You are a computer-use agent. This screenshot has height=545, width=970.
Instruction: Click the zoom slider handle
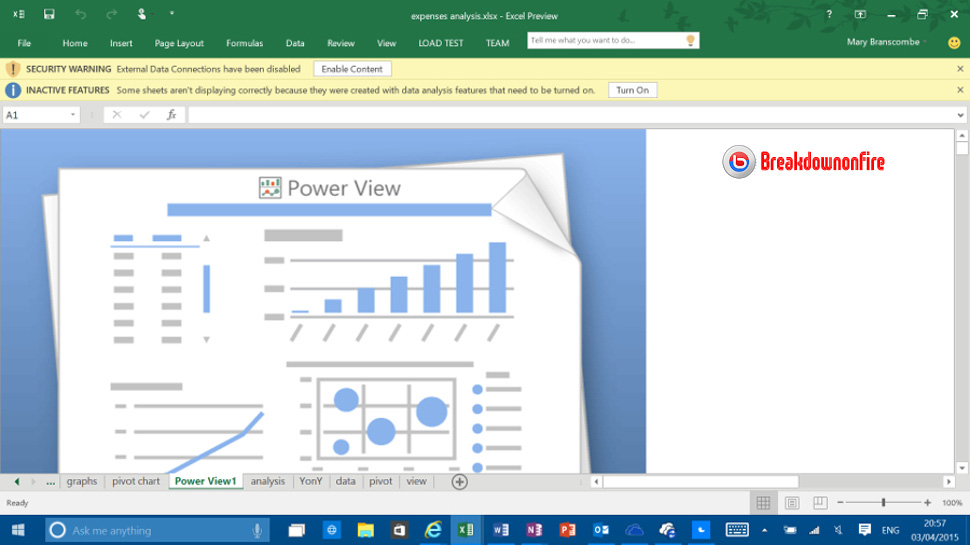(x=883, y=503)
